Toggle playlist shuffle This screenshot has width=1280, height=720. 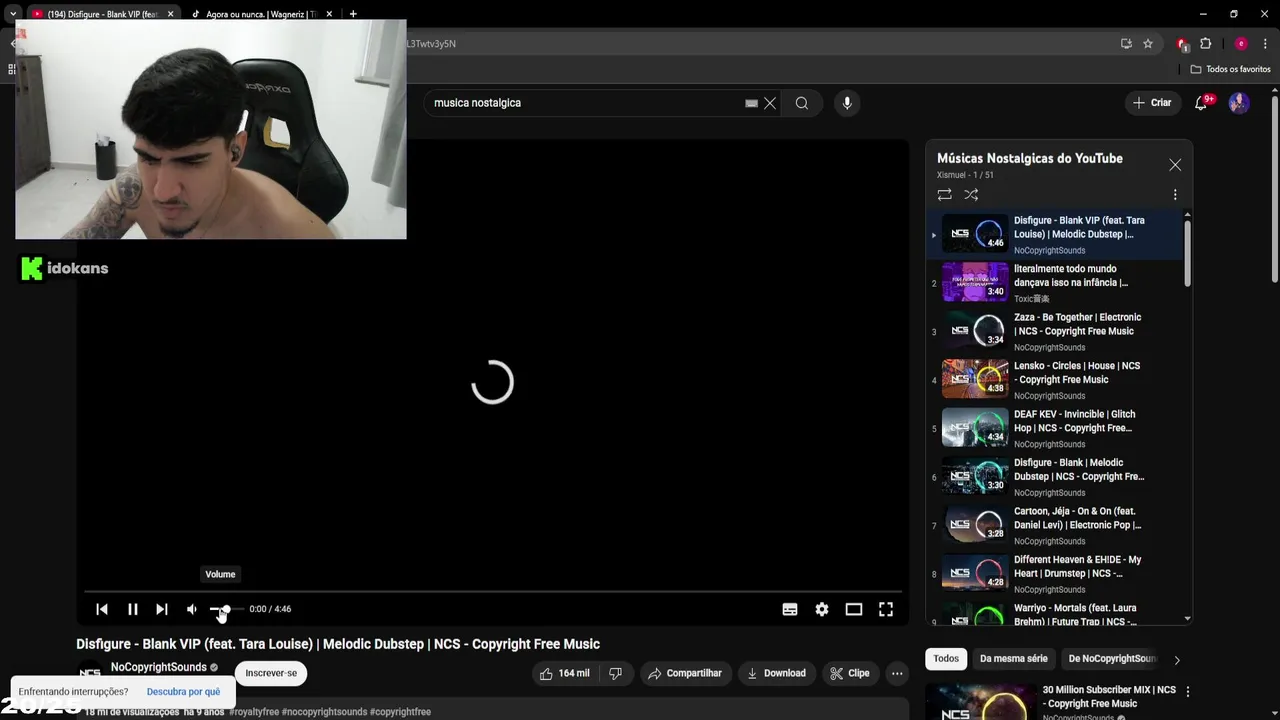[x=971, y=195]
